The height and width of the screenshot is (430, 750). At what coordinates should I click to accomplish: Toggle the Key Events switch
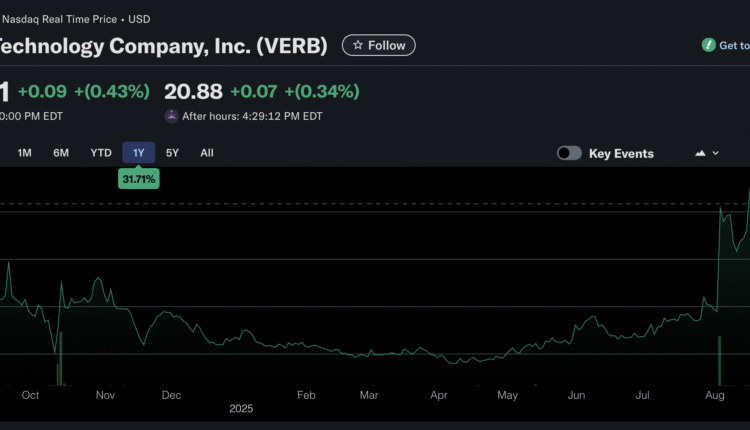pyautogui.click(x=569, y=153)
